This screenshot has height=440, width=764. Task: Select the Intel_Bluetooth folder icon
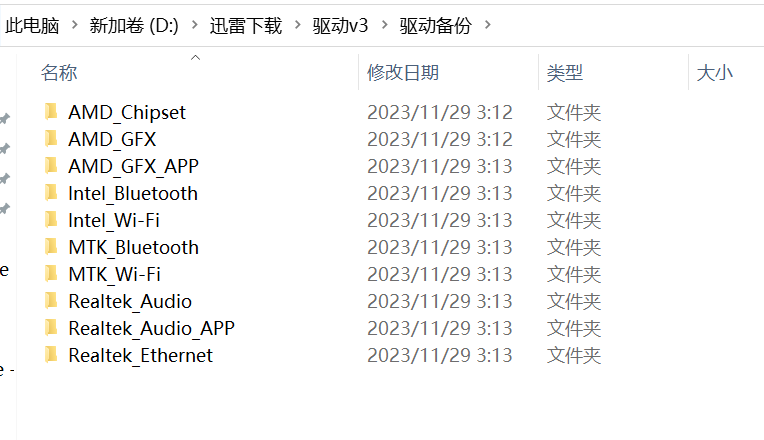coord(51,193)
